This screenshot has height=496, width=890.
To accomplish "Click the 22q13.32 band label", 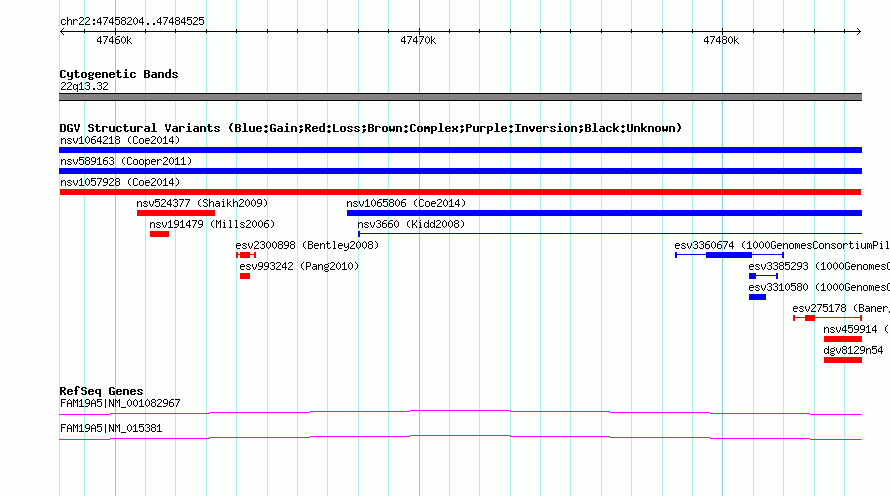I will tap(84, 86).
